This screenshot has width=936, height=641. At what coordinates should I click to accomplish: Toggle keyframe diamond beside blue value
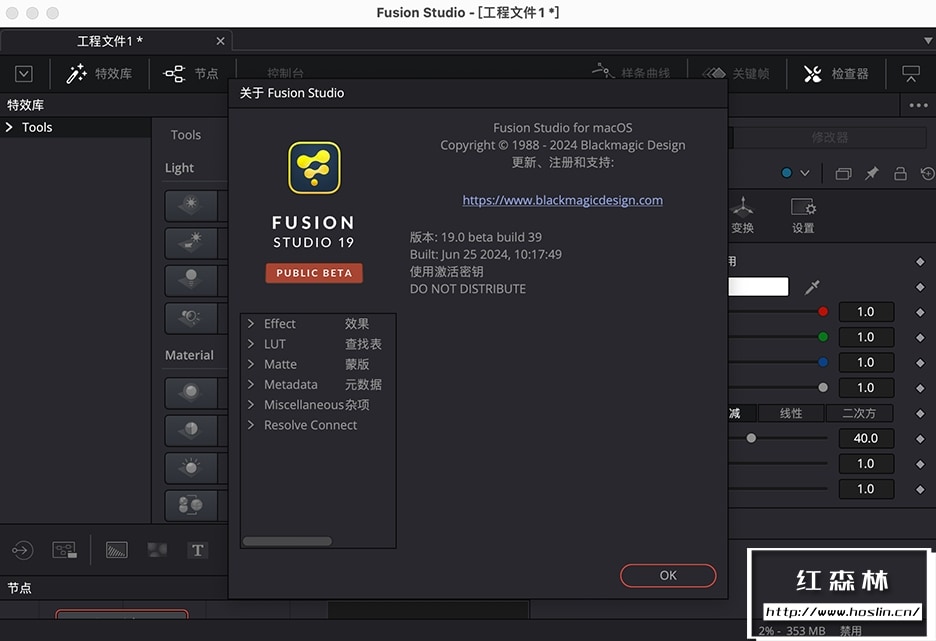[x=920, y=363]
